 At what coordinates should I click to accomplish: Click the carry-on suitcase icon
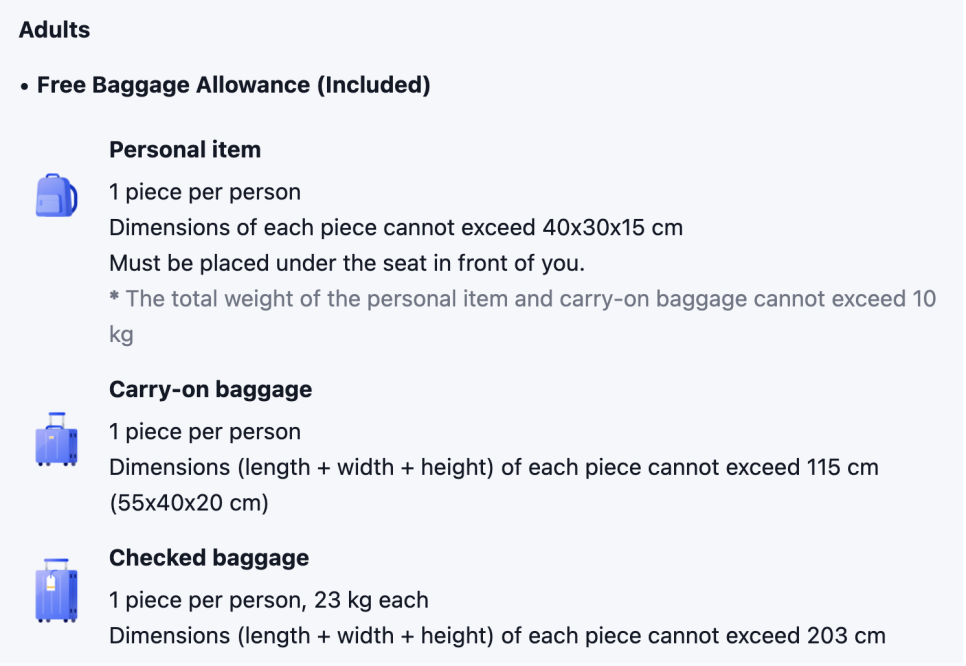56,439
